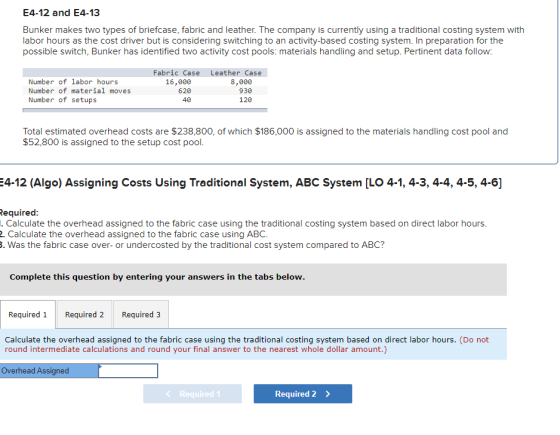
Task: Click the requirement about overcosted or undercosted
Action: point(192,245)
